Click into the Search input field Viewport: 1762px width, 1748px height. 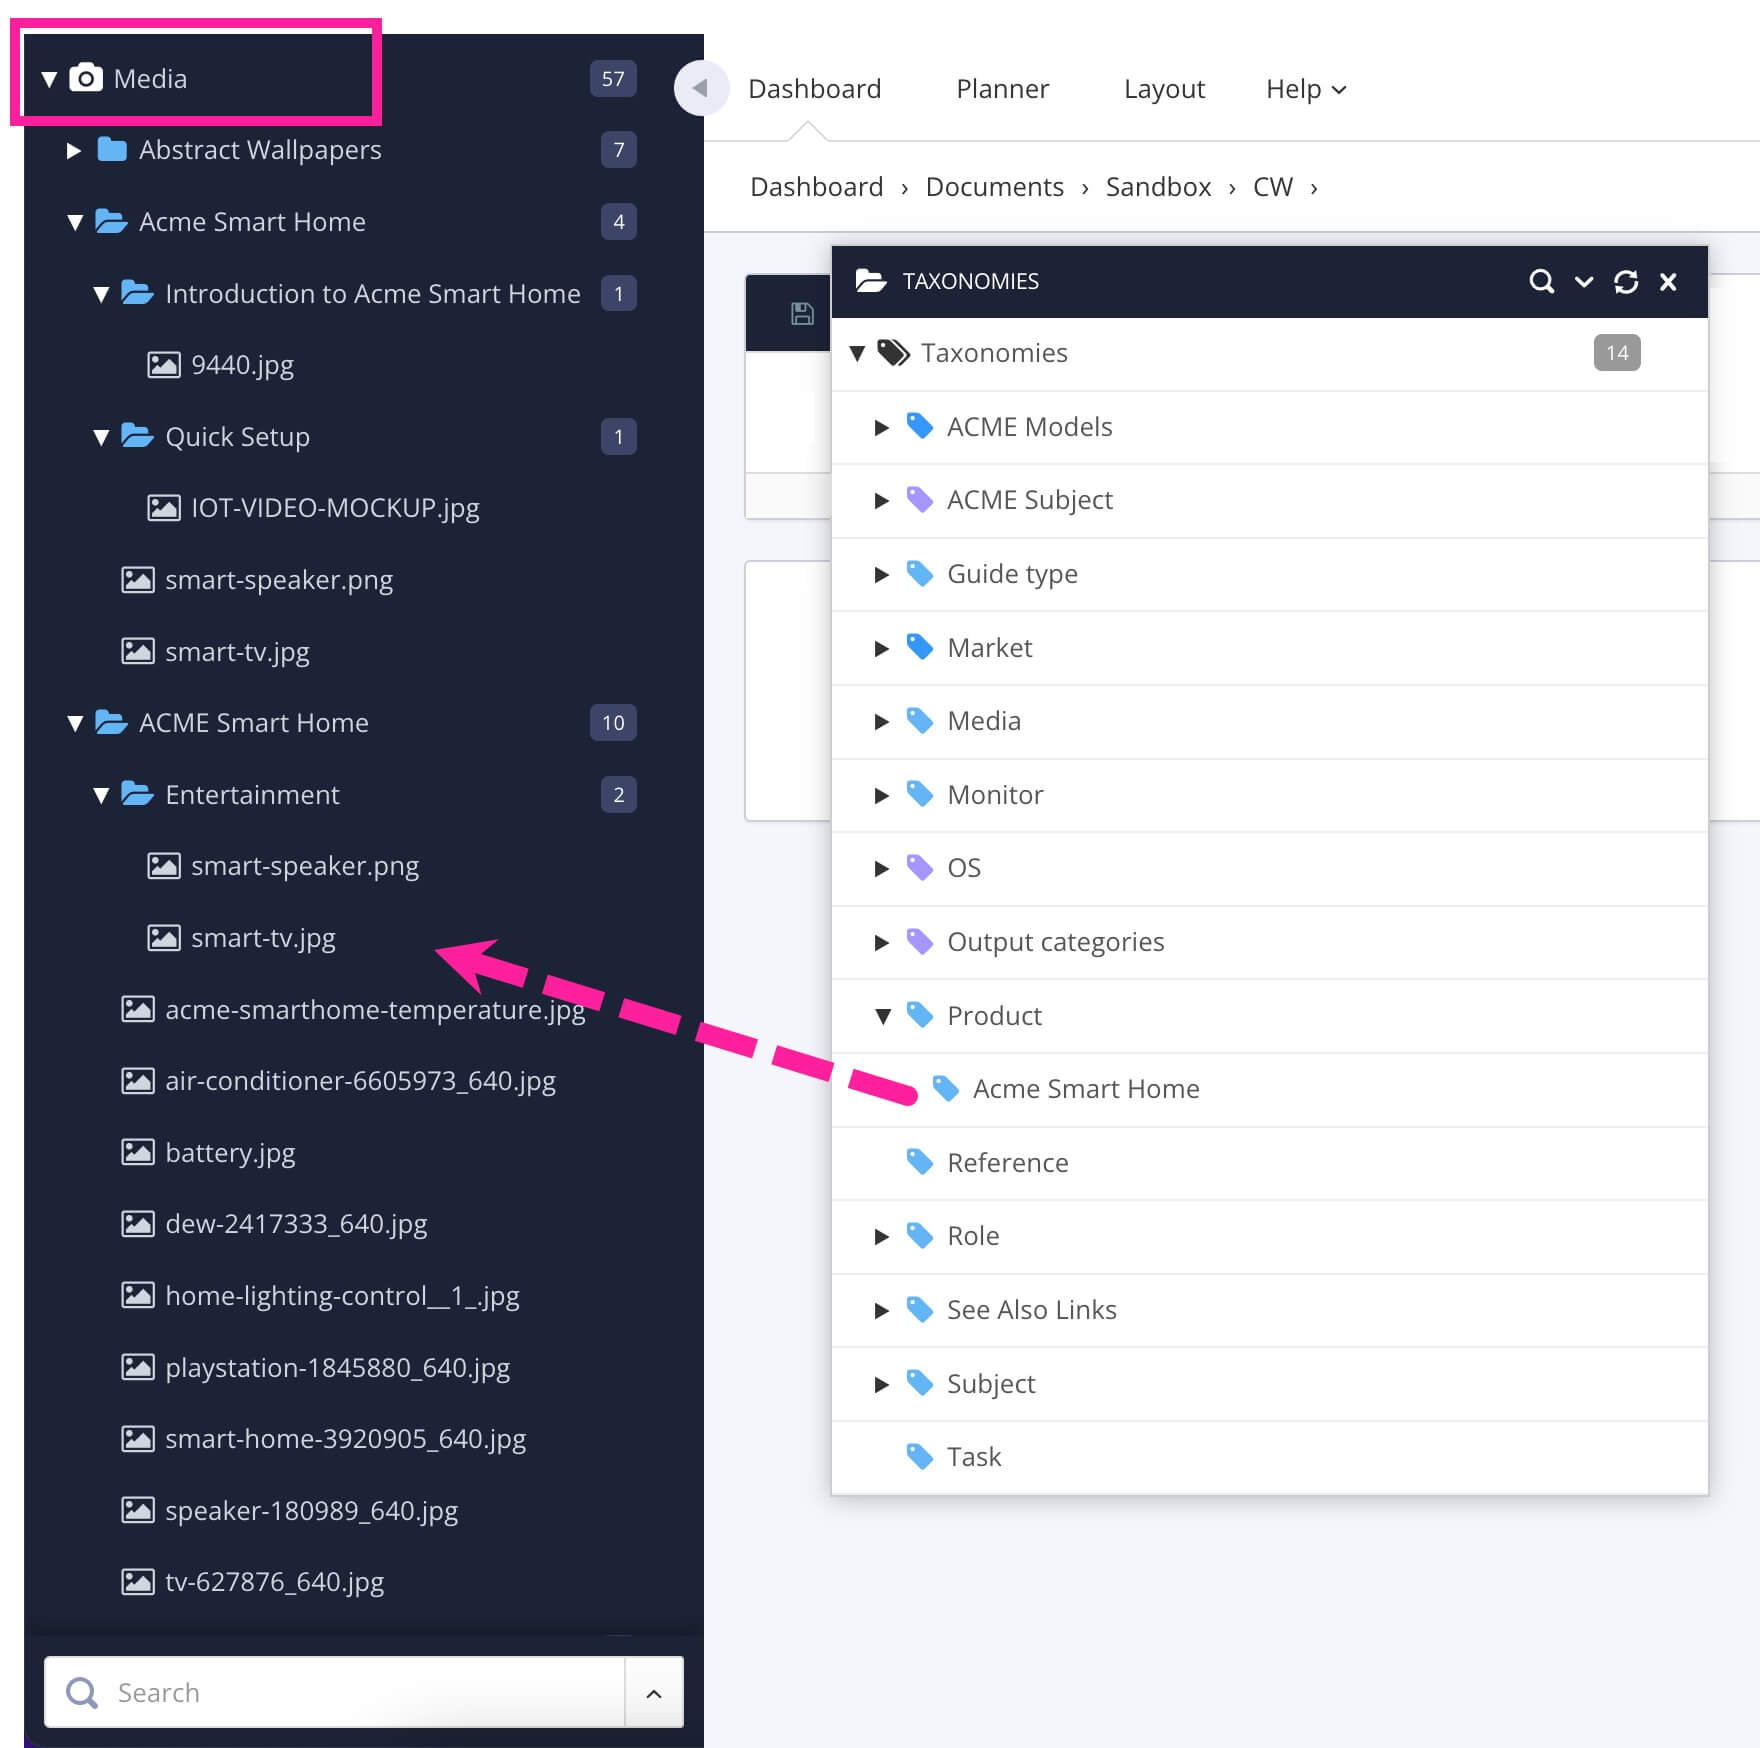point(360,1692)
